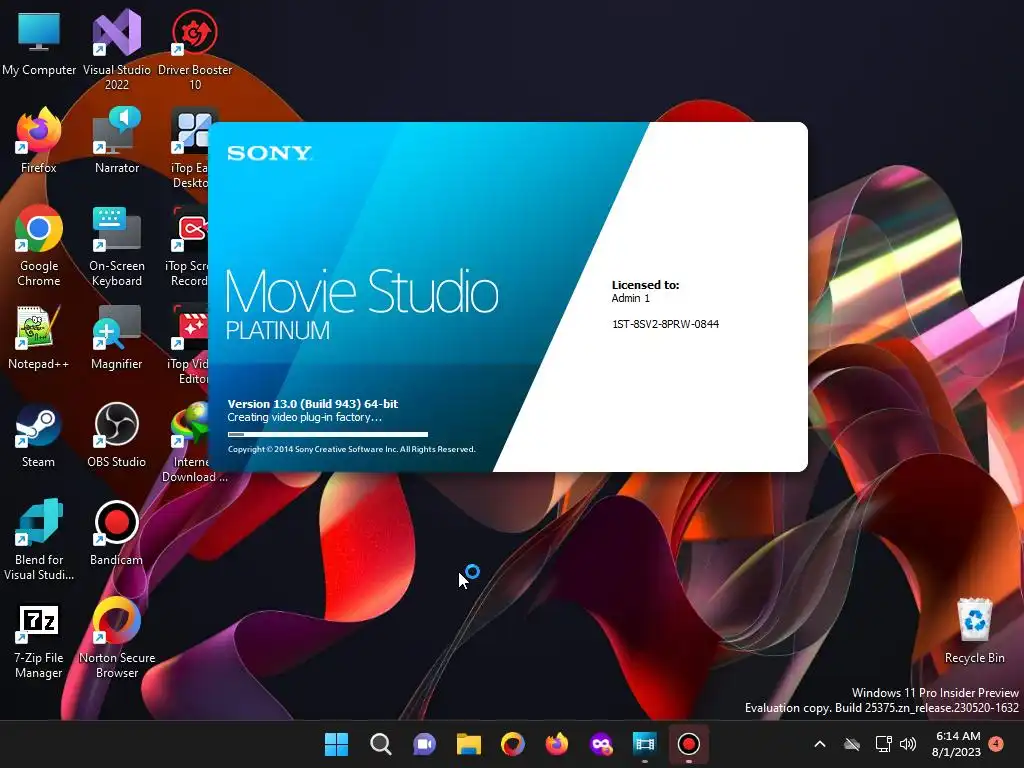Select the On-Screen Keyboard shortcut

click(117, 246)
